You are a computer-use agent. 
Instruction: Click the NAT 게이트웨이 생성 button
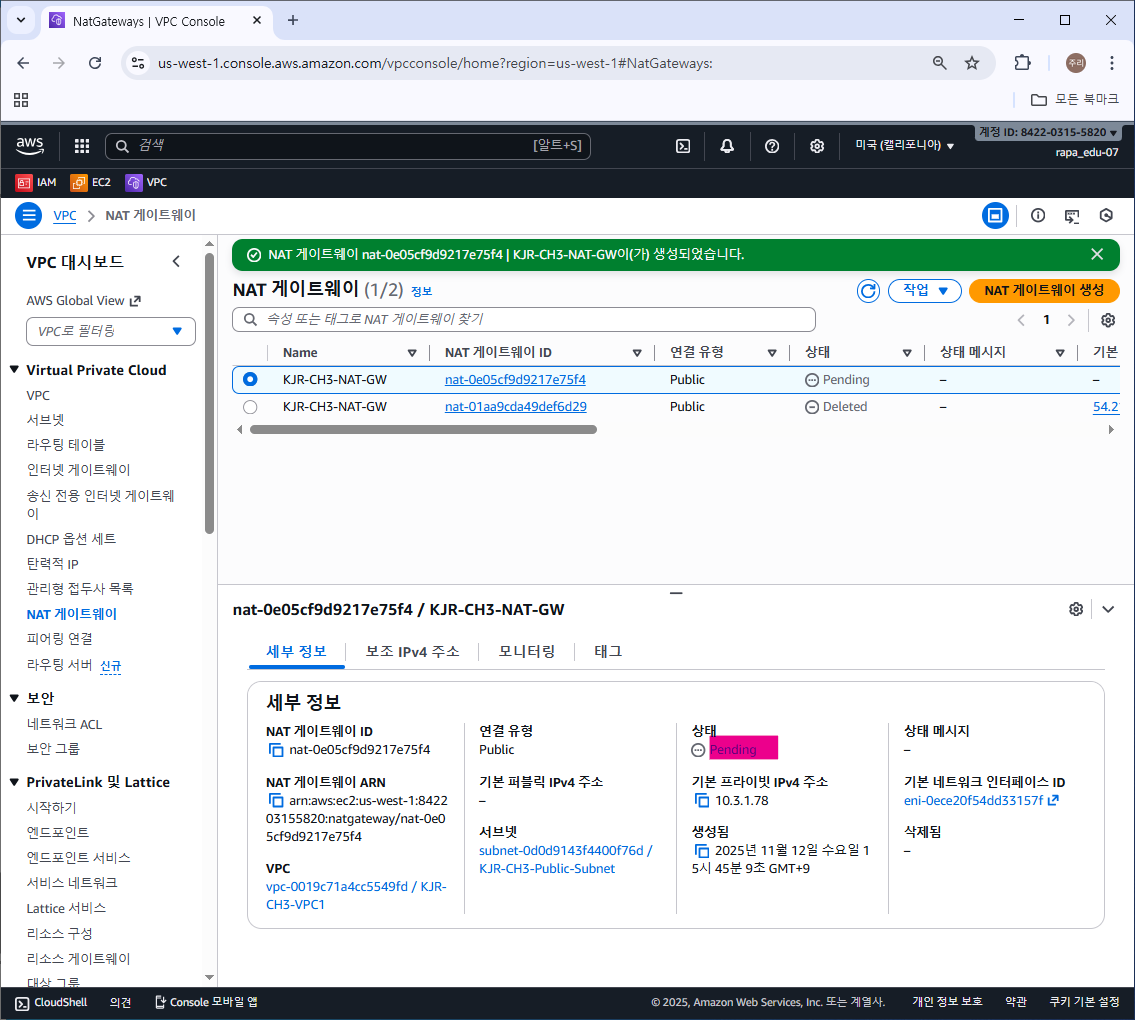[1044, 290]
